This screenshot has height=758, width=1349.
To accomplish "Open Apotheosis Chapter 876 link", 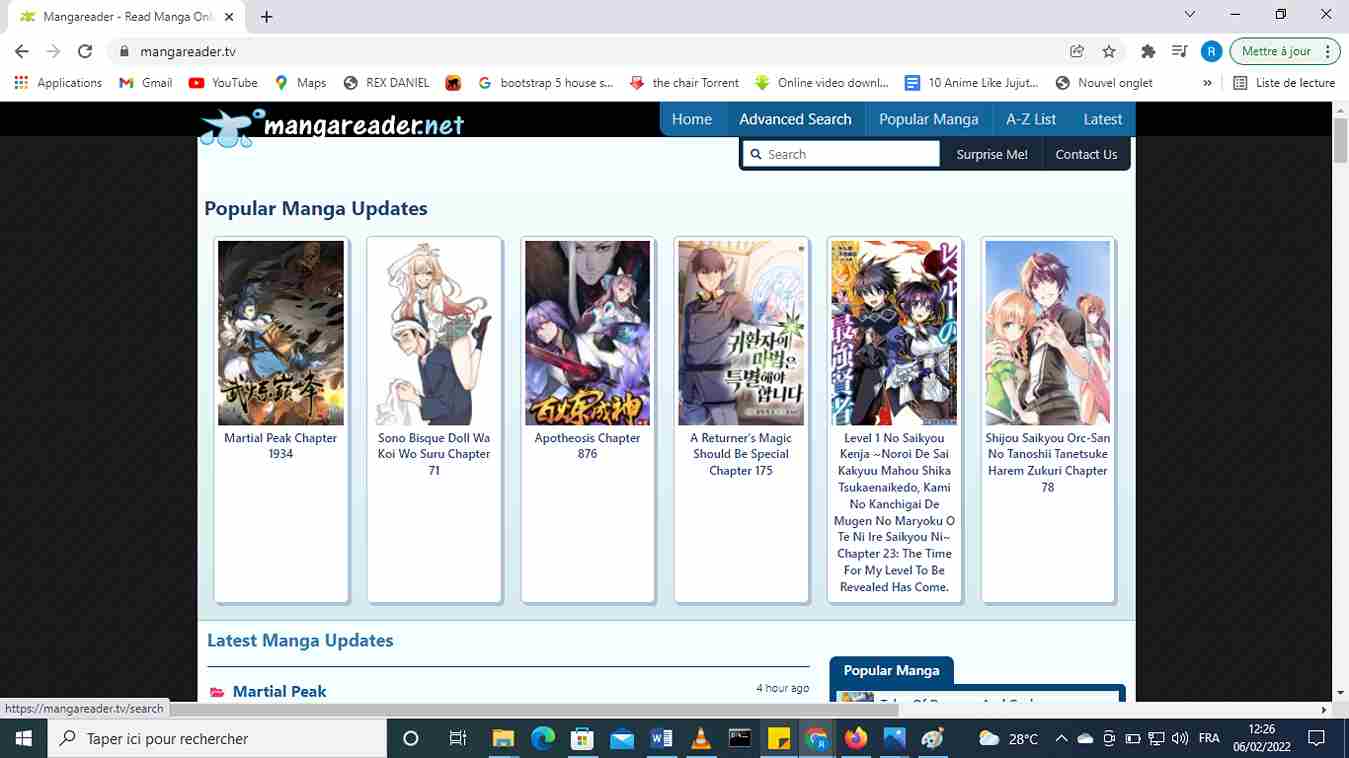I will click(x=587, y=446).
